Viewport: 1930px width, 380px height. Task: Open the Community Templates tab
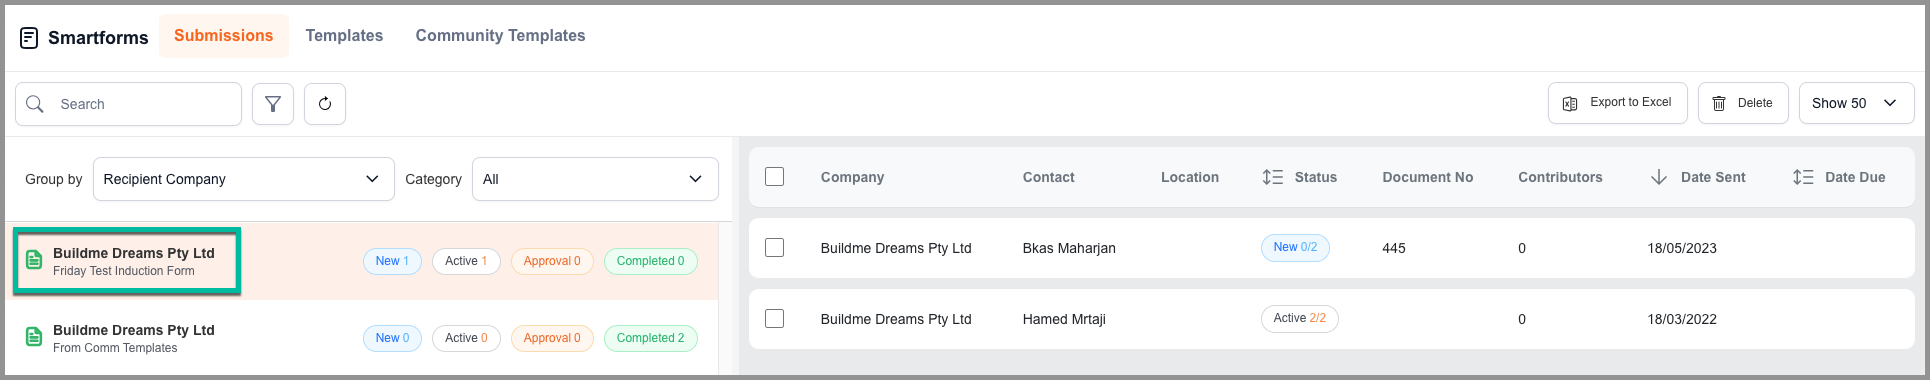point(500,36)
